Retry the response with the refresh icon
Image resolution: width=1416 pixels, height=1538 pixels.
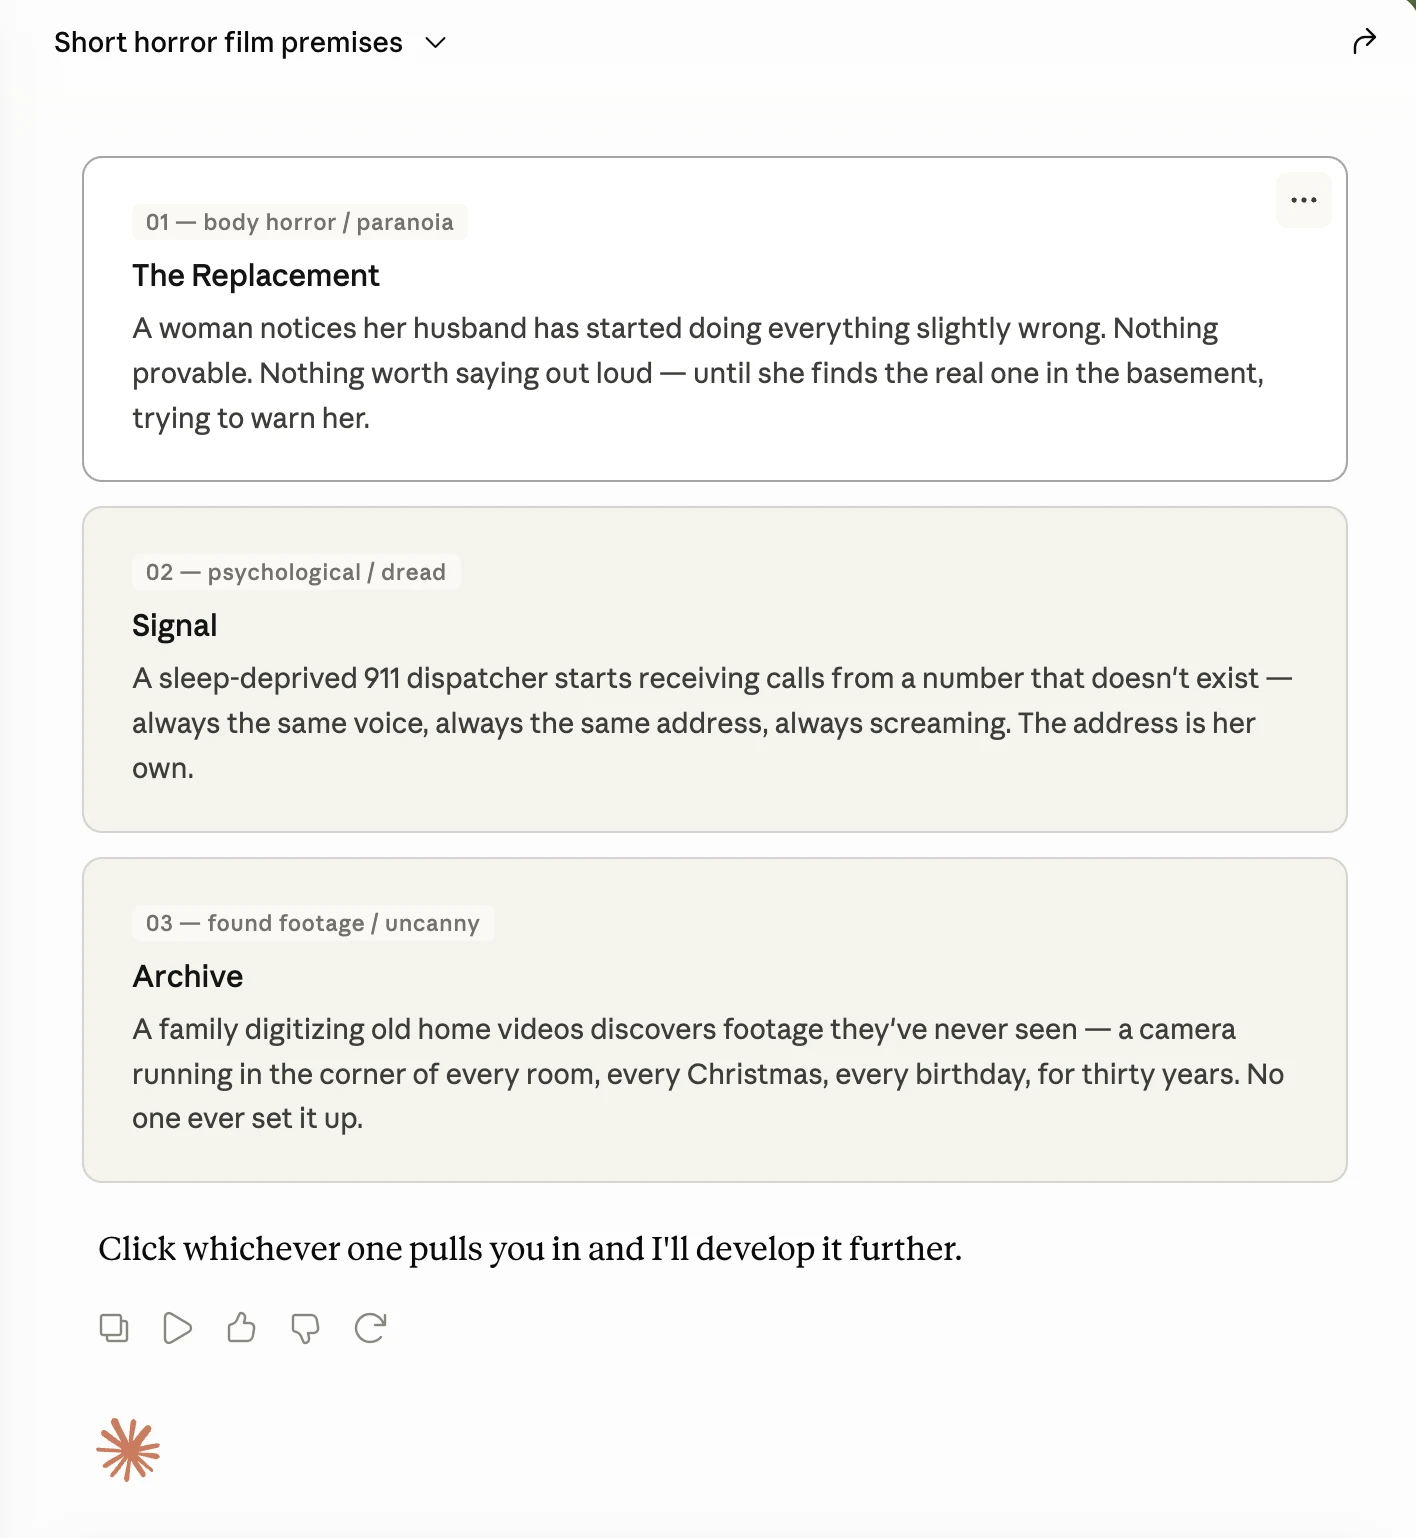click(x=370, y=1328)
